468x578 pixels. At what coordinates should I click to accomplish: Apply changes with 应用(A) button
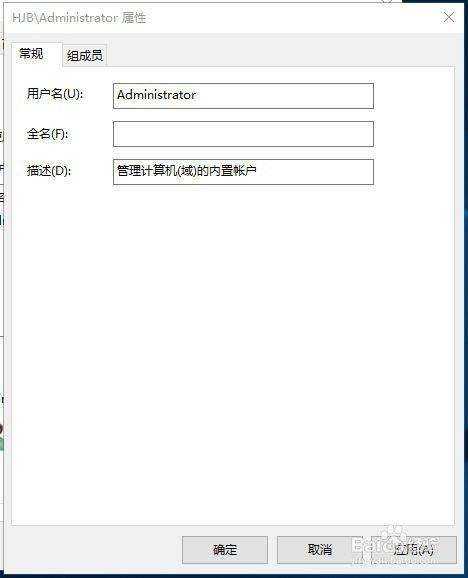[x=414, y=550]
